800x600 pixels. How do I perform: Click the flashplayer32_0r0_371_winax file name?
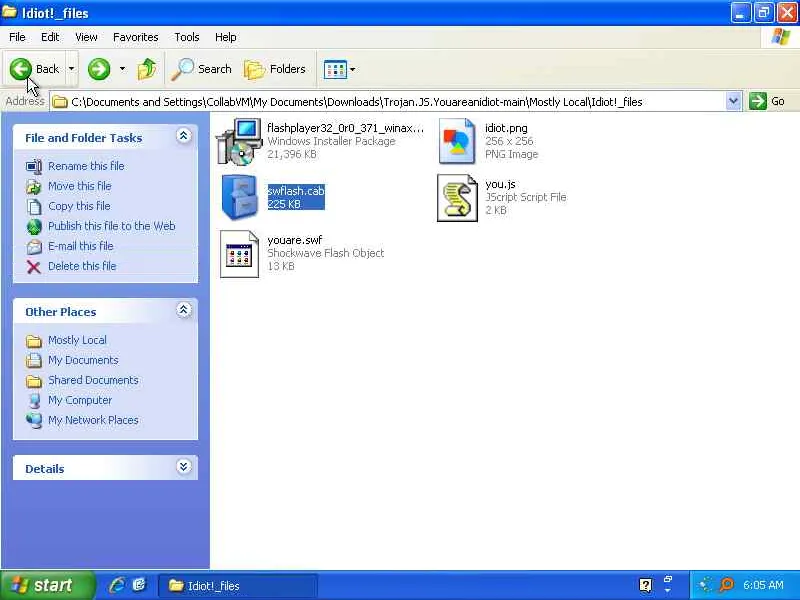[x=345, y=128]
